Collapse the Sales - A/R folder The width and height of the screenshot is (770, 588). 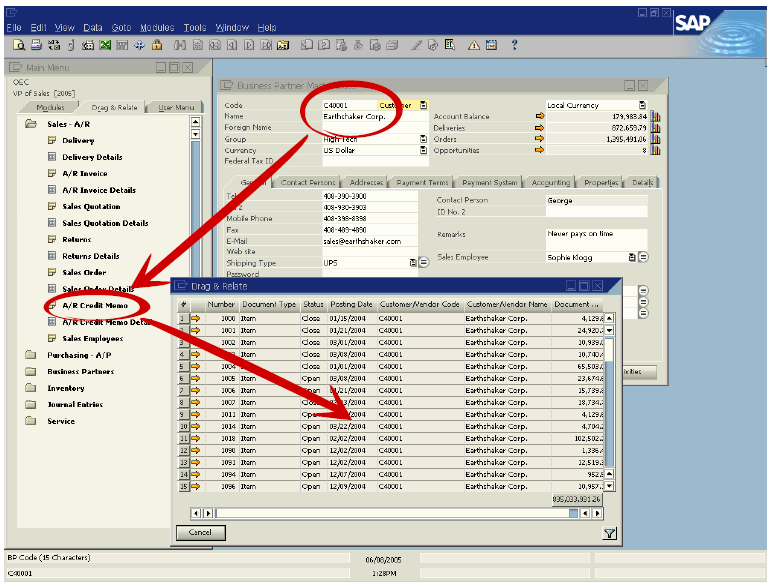coord(31,124)
